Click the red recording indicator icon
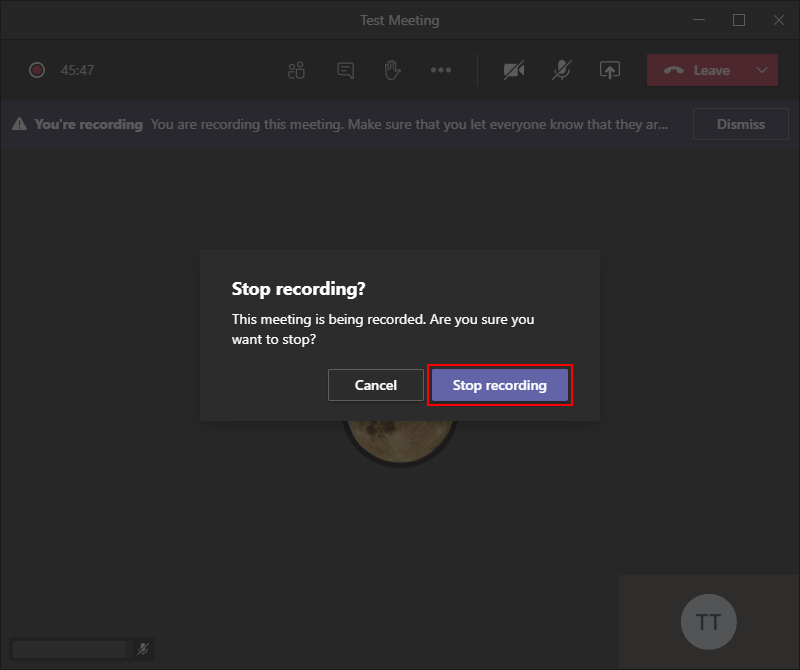 (x=37, y=70)
